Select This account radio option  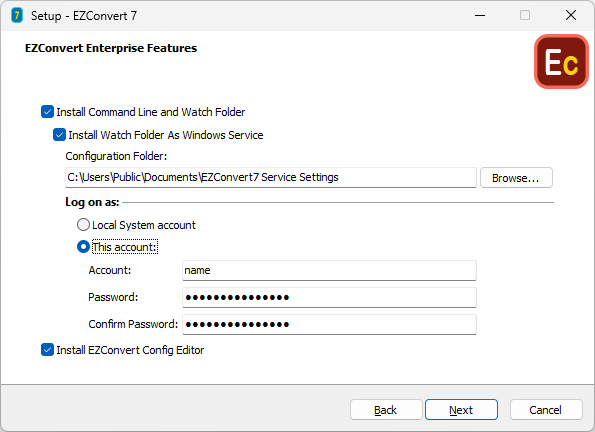83,247
